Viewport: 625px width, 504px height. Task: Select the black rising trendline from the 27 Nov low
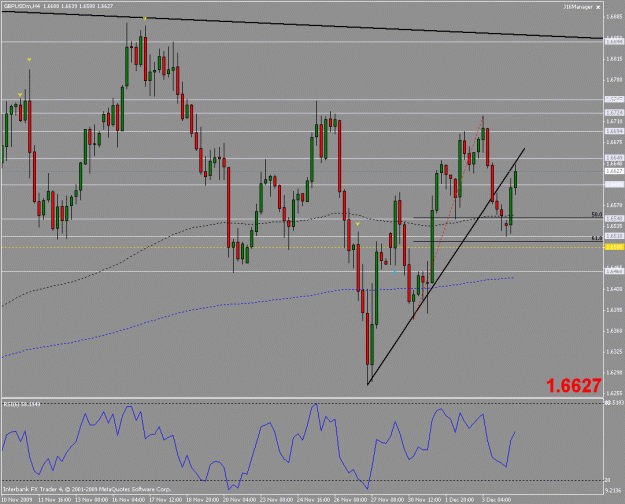(446, 266)
